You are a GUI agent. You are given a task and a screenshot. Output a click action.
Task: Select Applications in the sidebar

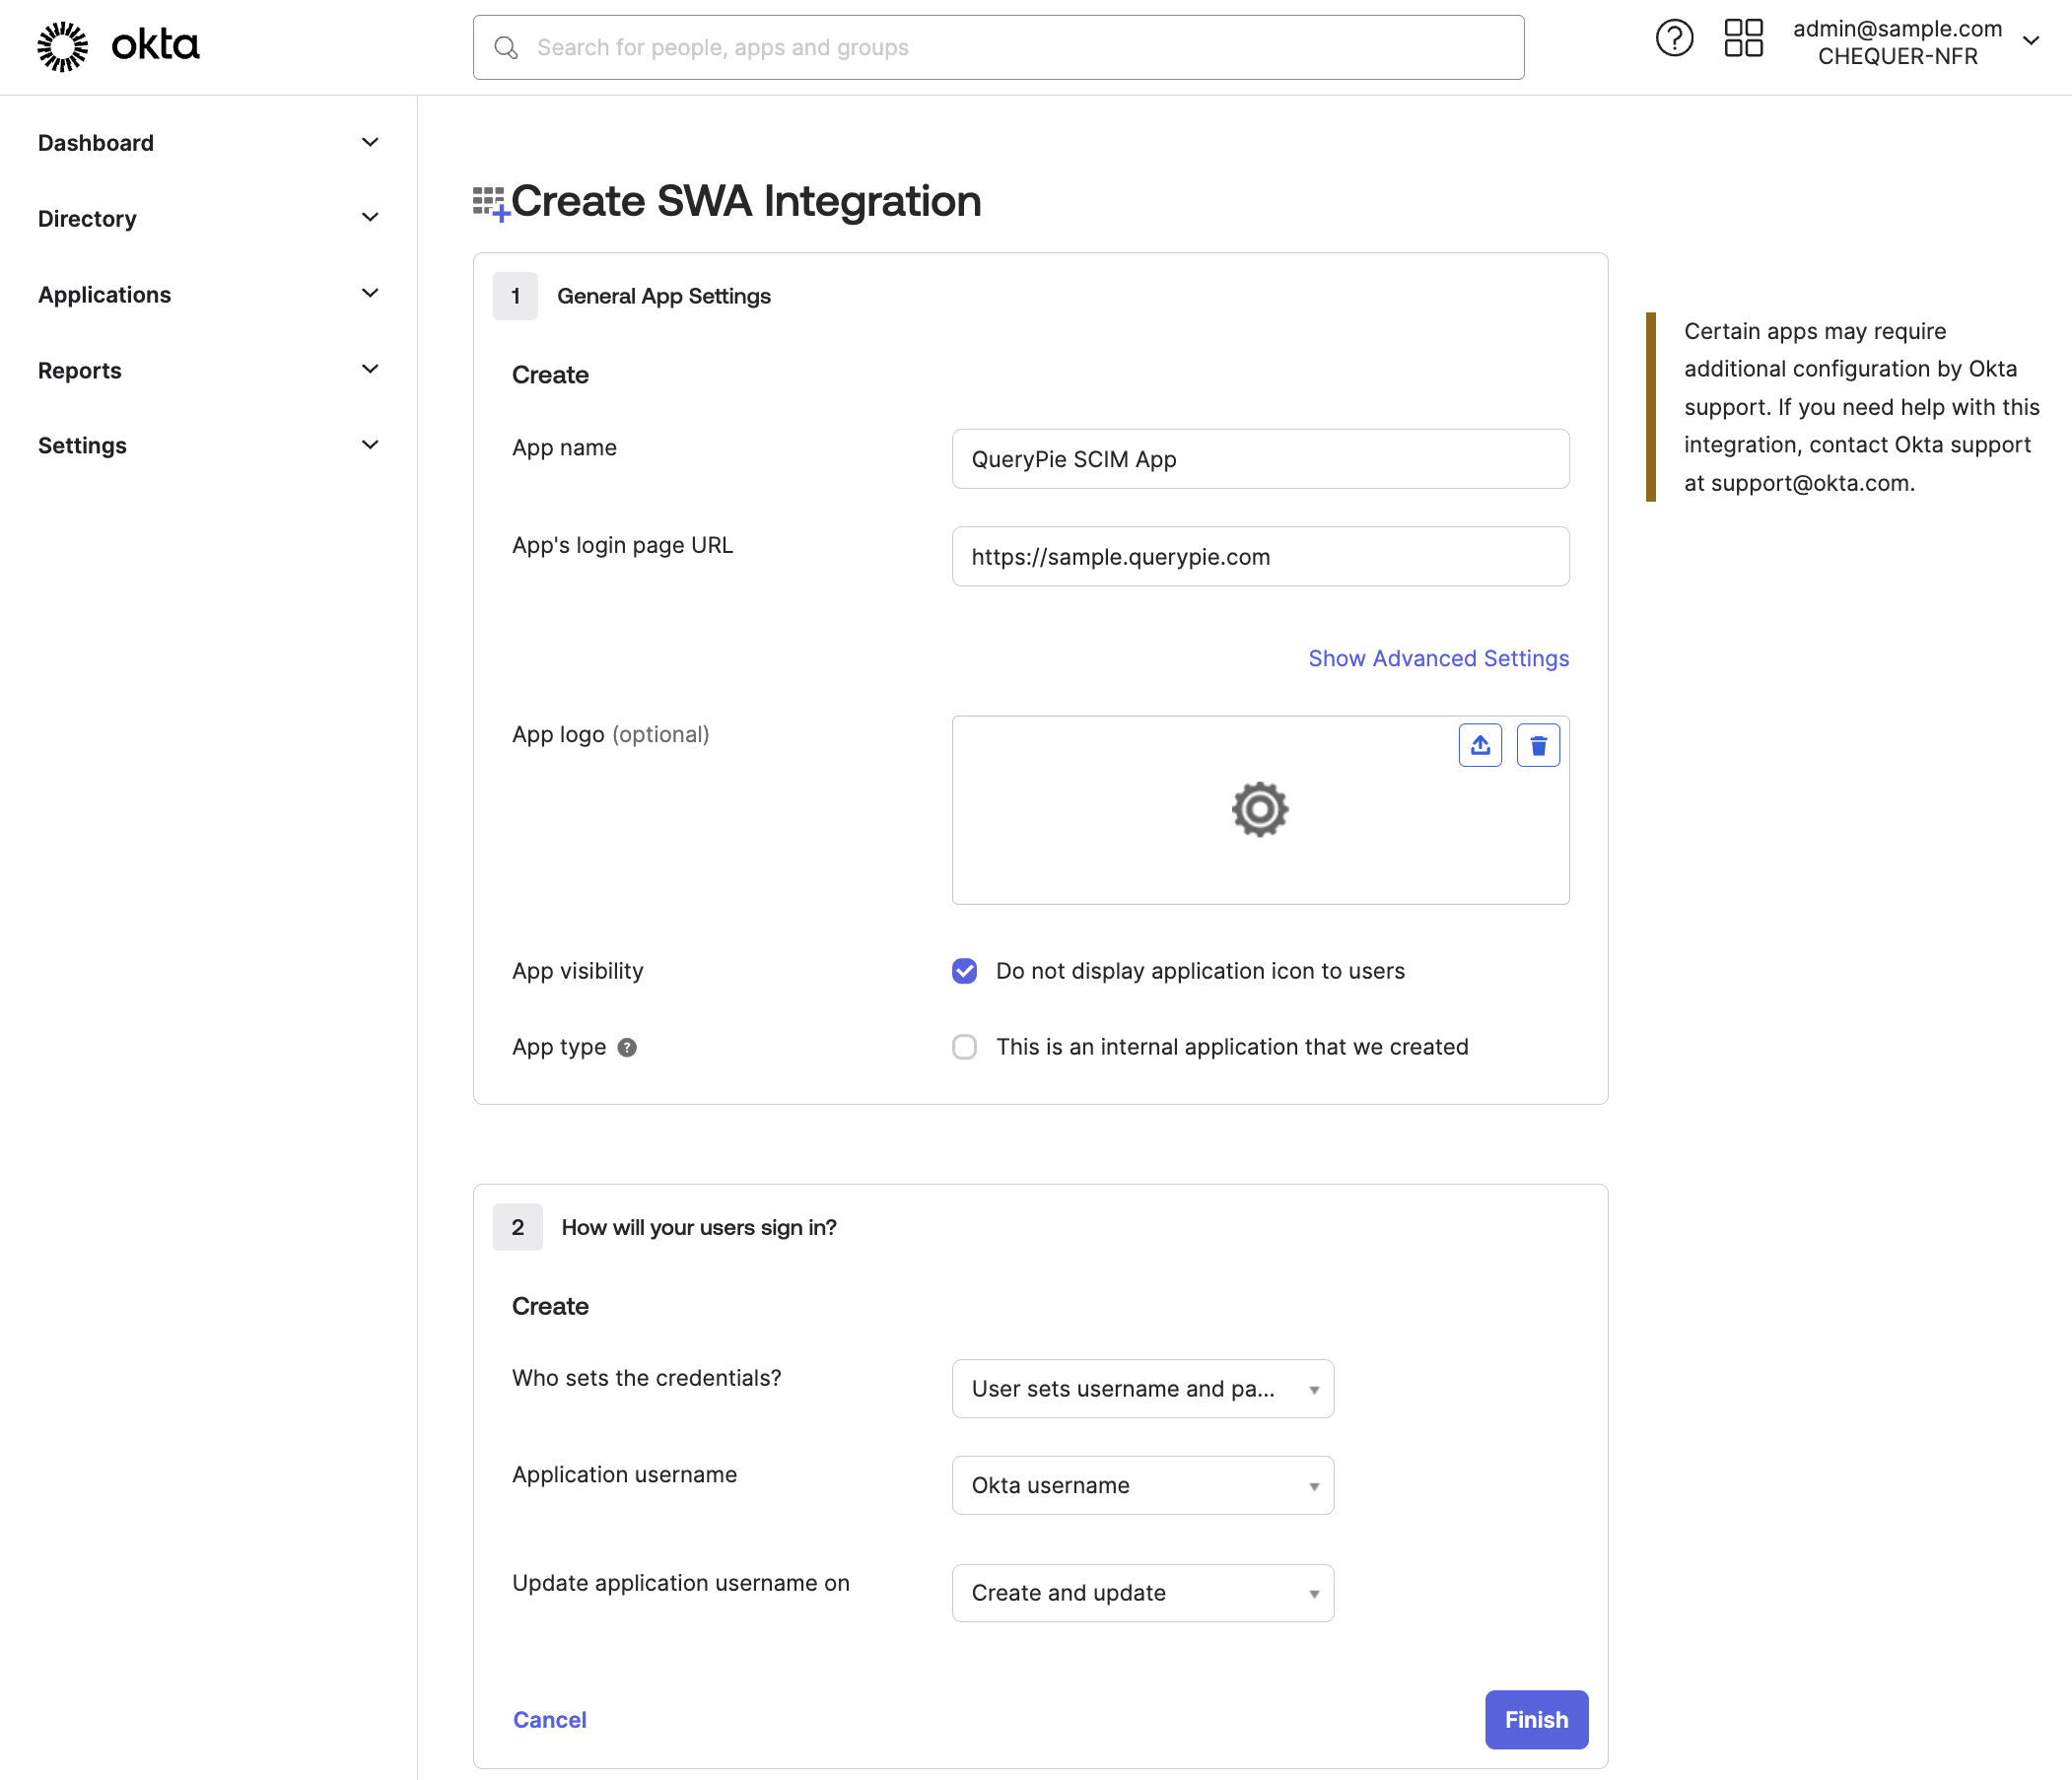(x=104, y=295)
